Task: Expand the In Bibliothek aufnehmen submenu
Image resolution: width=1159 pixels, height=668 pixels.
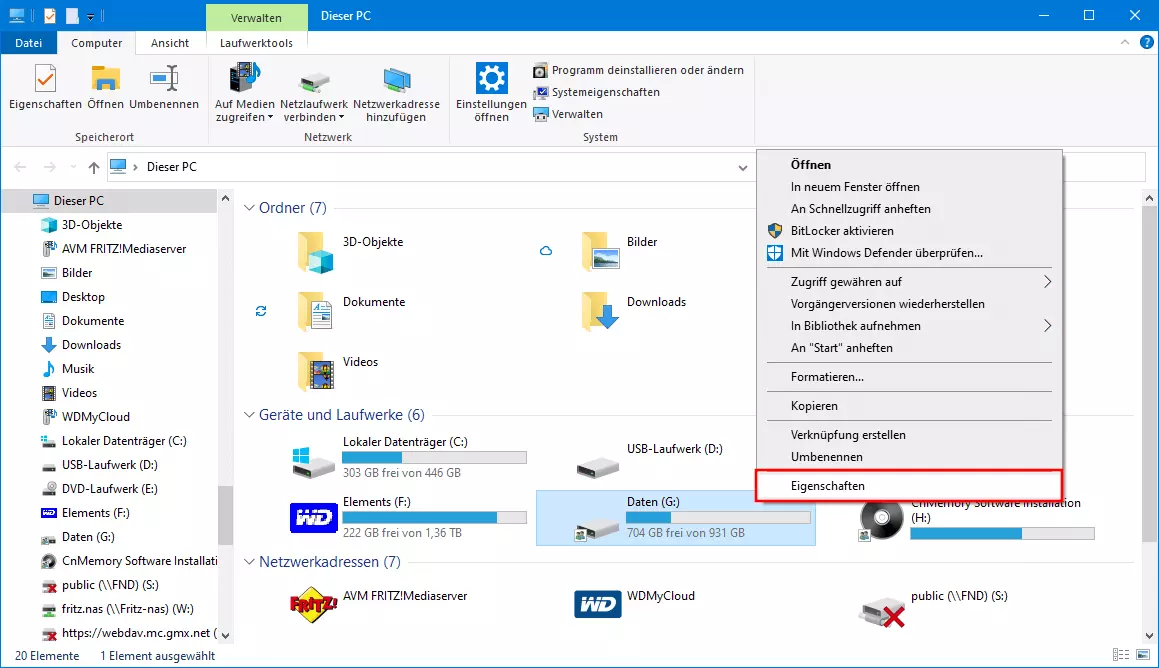Action: [x=909, y=326]
